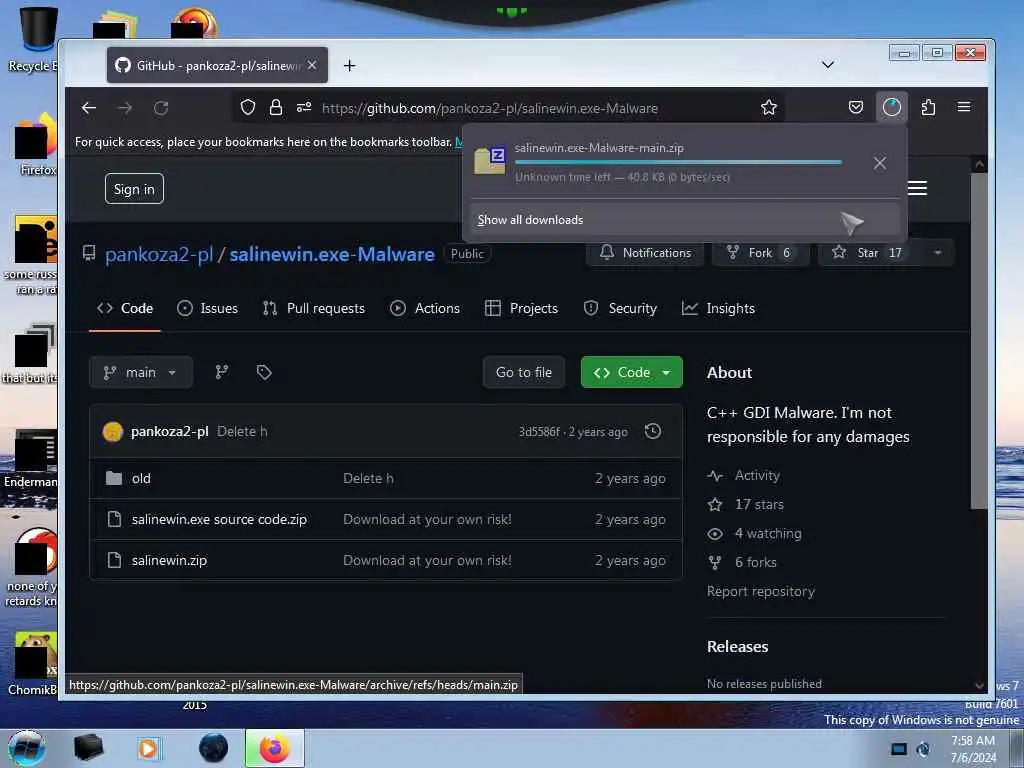Image resolution: width=1024 pixels, height=768 pixels.
Task: Open the pankoza2-pl commit author link
Action: click(x=169, y=432)
